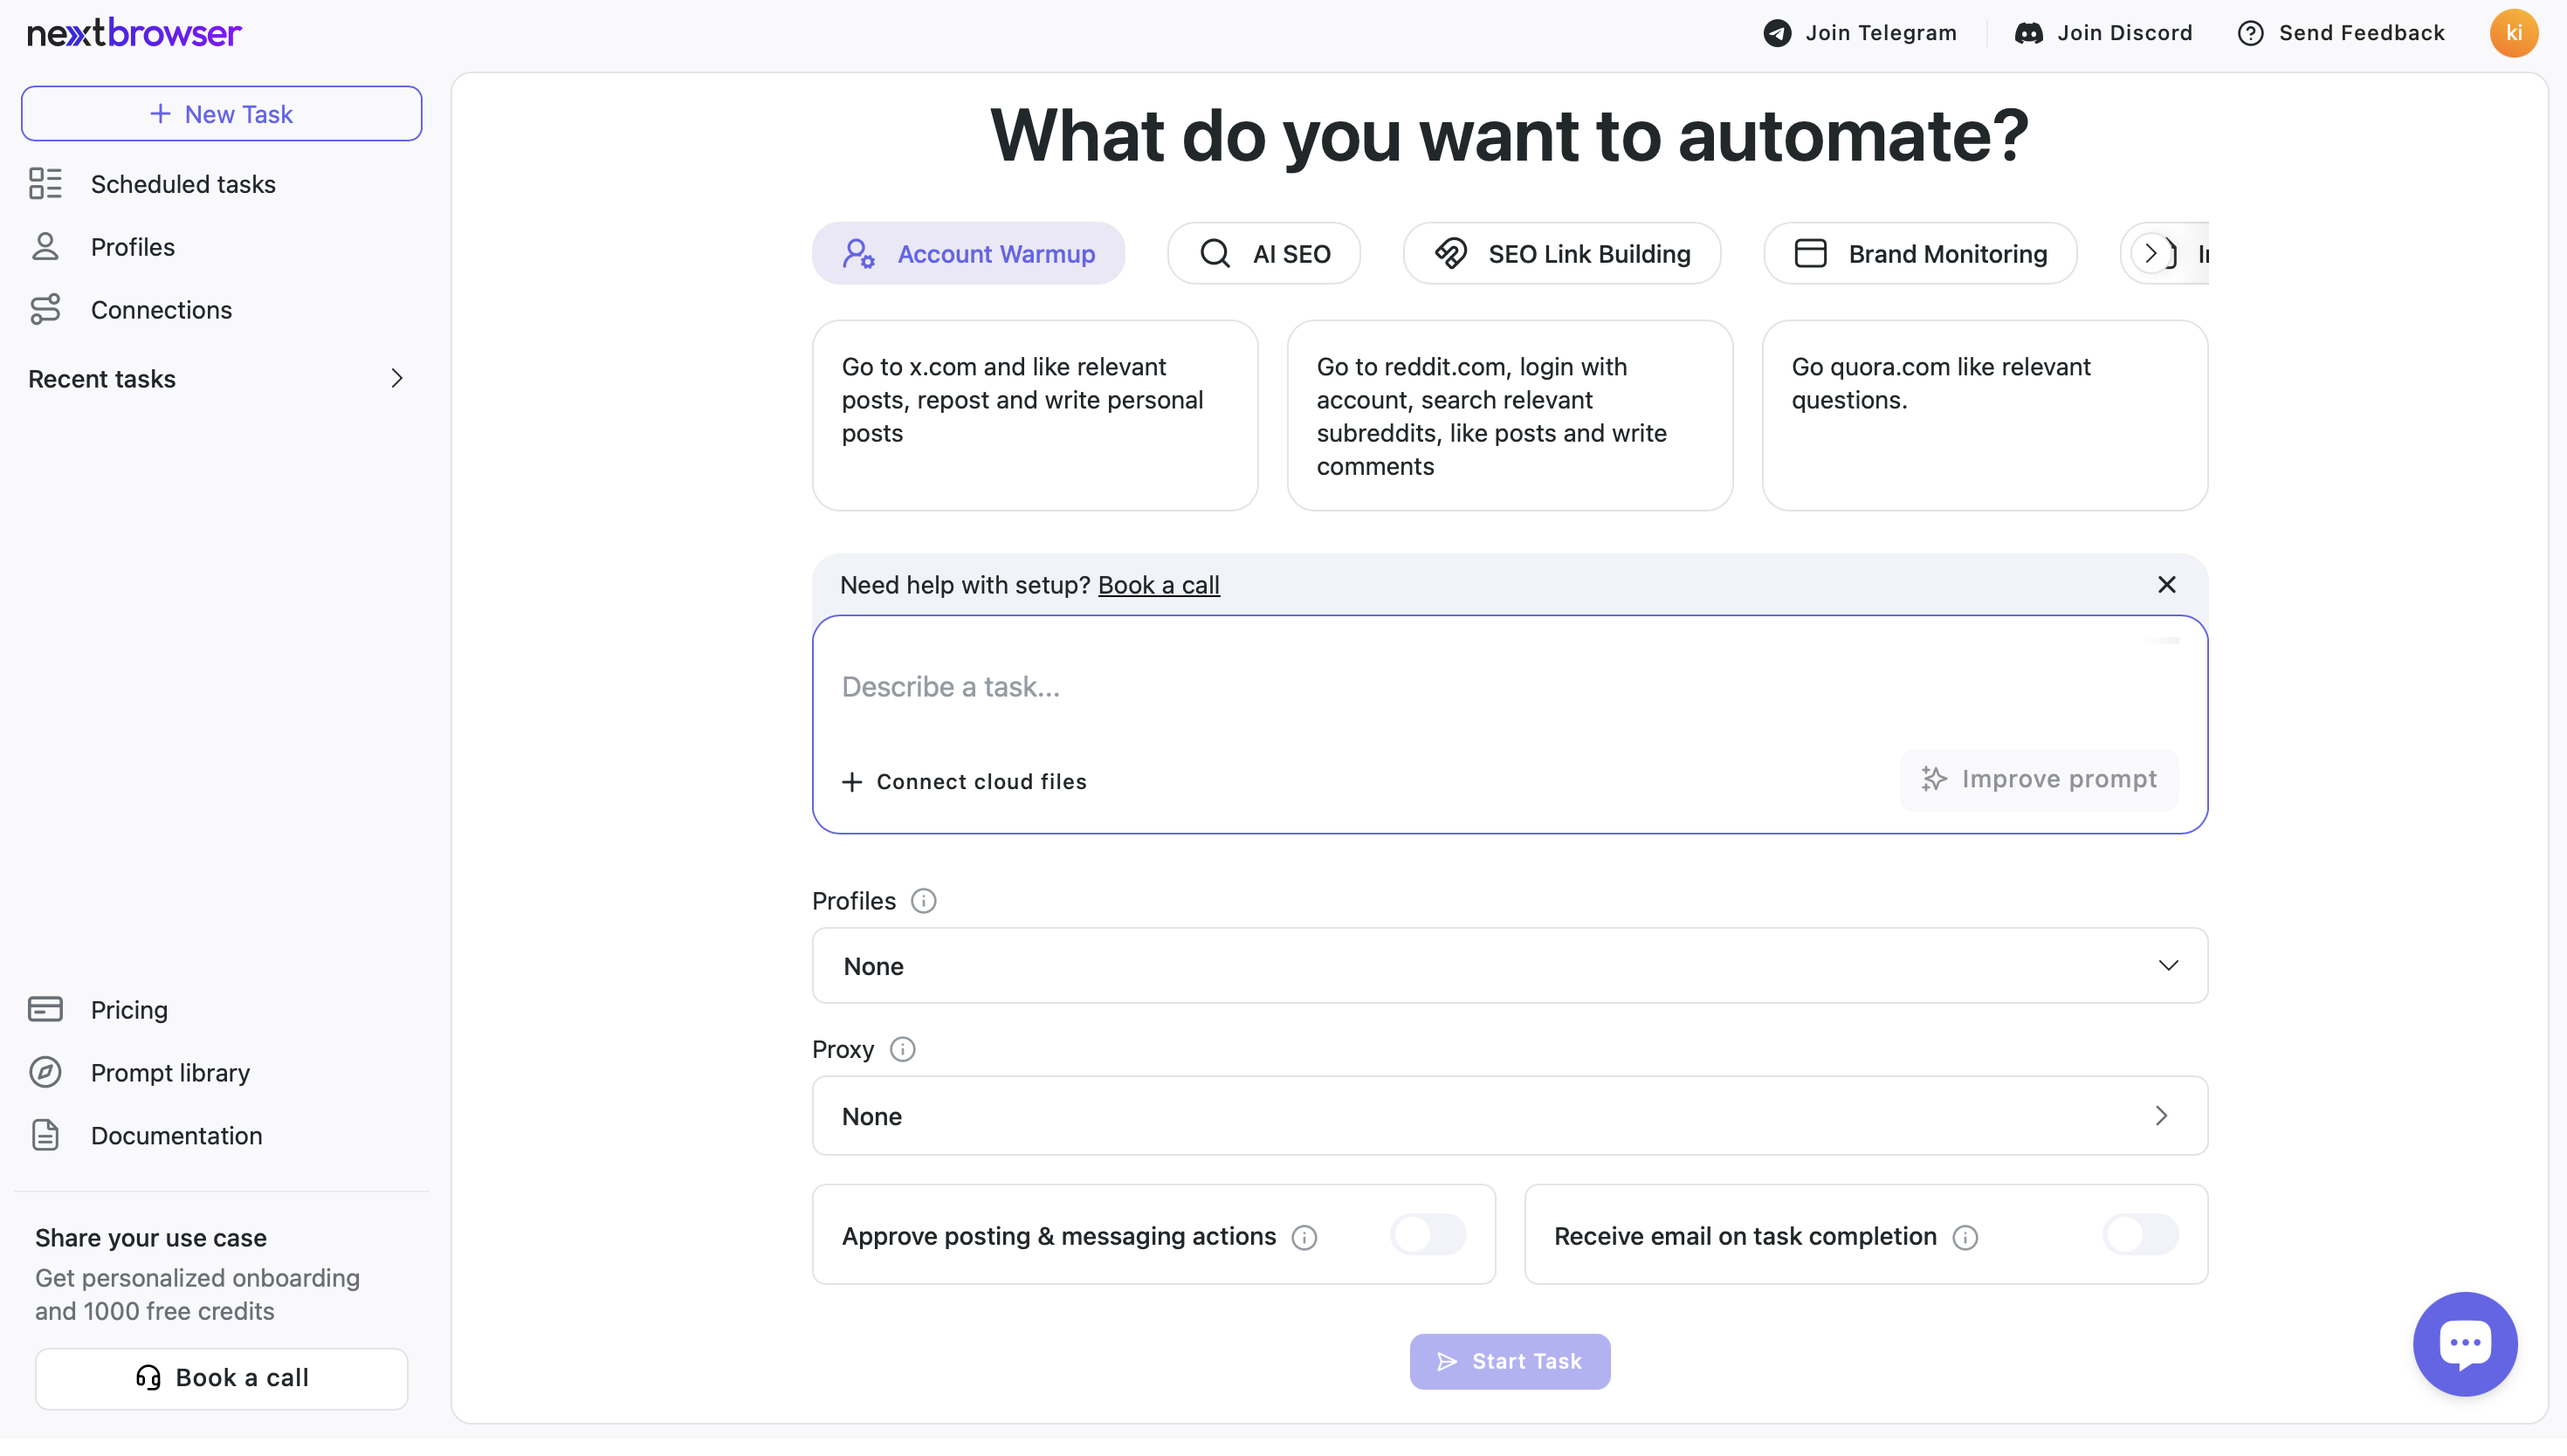
Task: Select the Brand Monitoring tab
Action: click(x=1920, y=254)
